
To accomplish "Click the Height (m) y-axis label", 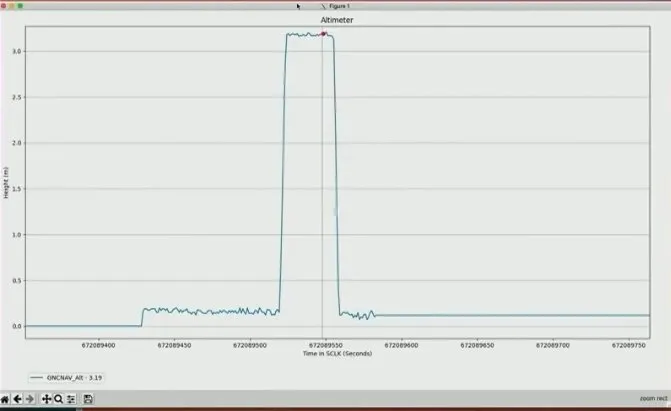I will (5, 180).
